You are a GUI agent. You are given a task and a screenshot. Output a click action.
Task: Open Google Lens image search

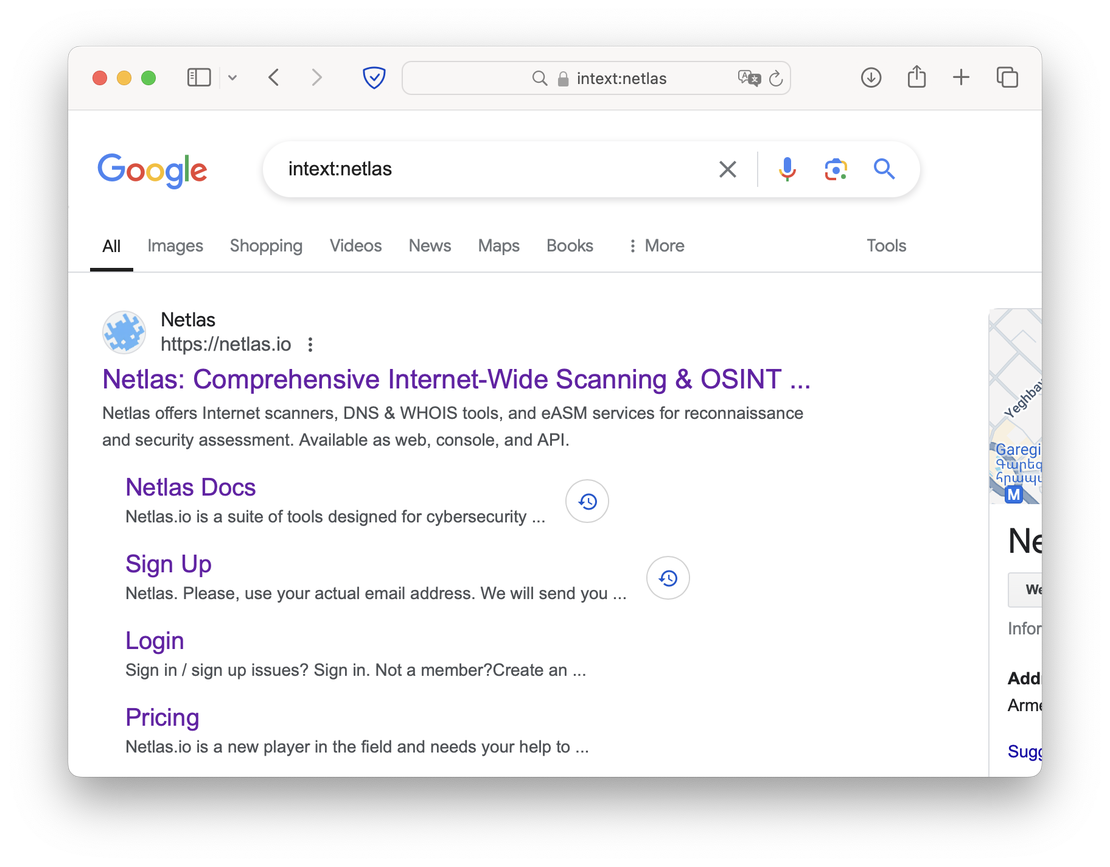tap(836, 169)
